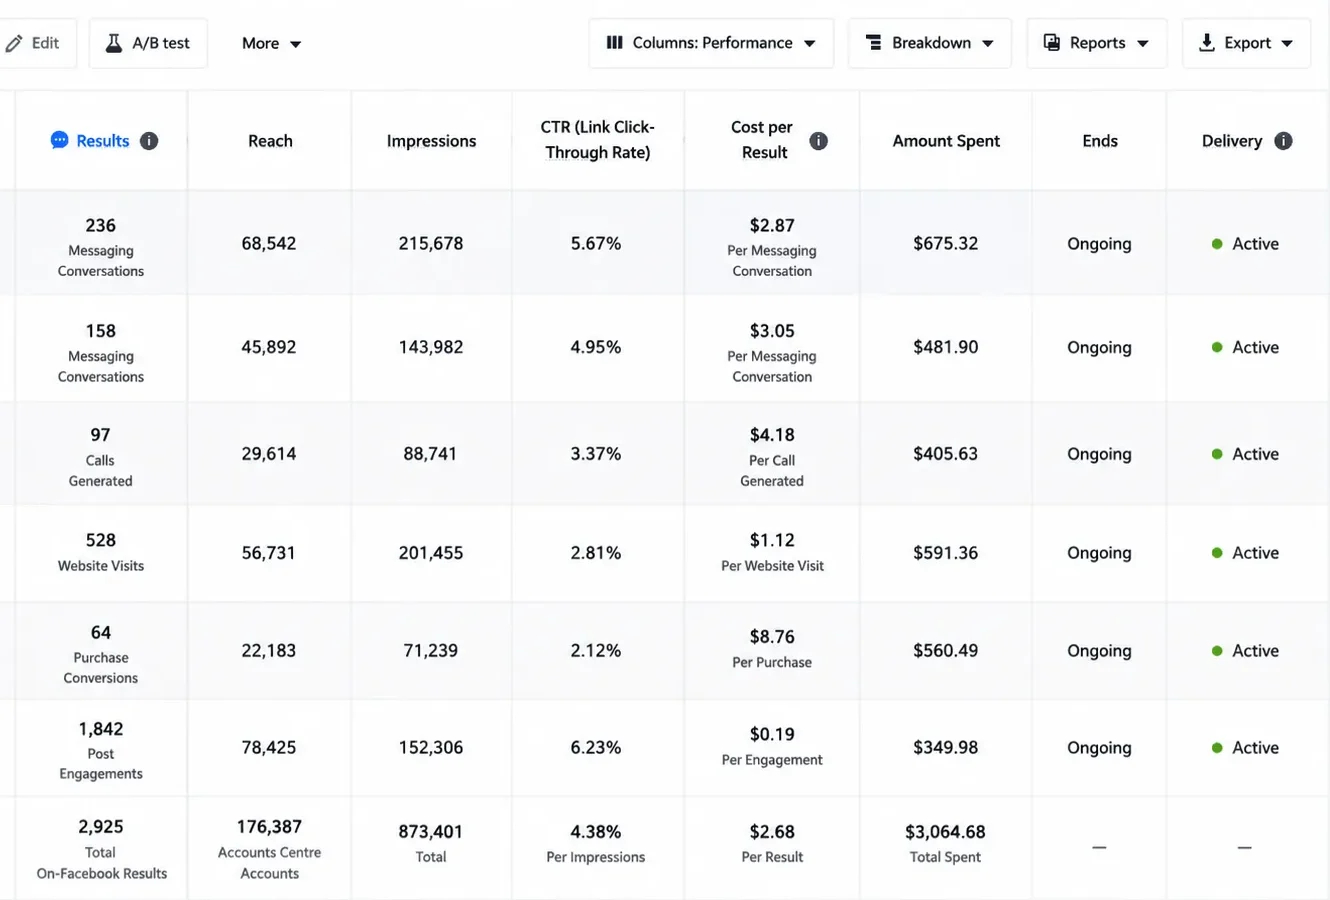Sort by the Cost per Result header

[762, 140]
